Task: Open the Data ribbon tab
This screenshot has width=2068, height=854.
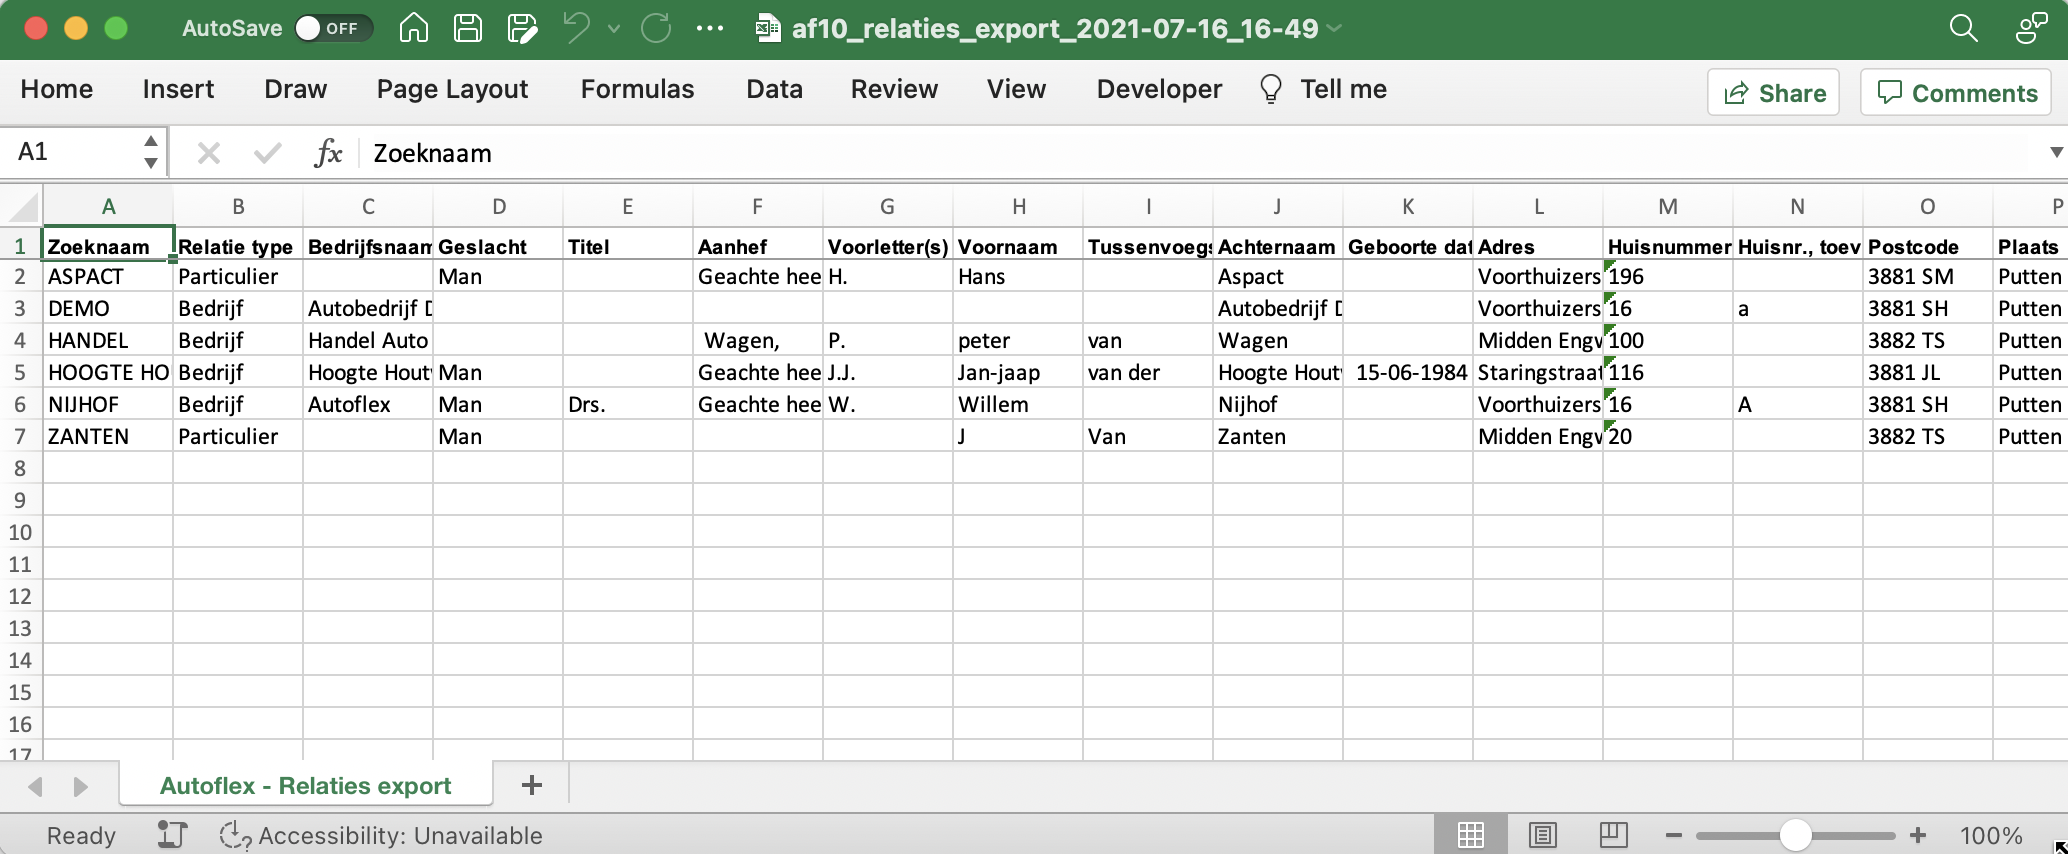Action: click(774, 89)
